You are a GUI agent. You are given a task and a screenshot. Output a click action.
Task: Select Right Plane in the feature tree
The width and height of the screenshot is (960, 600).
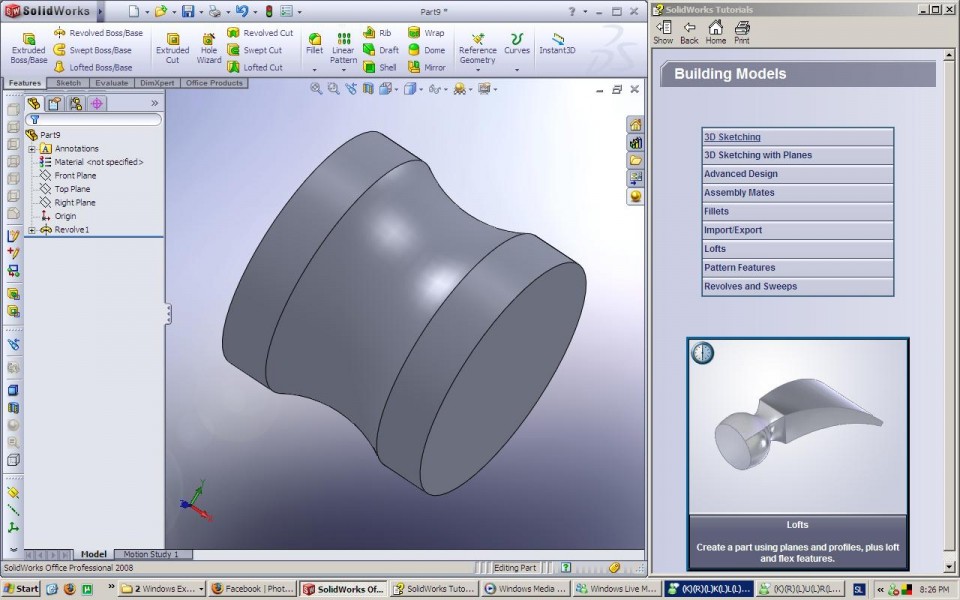[68, 203]
